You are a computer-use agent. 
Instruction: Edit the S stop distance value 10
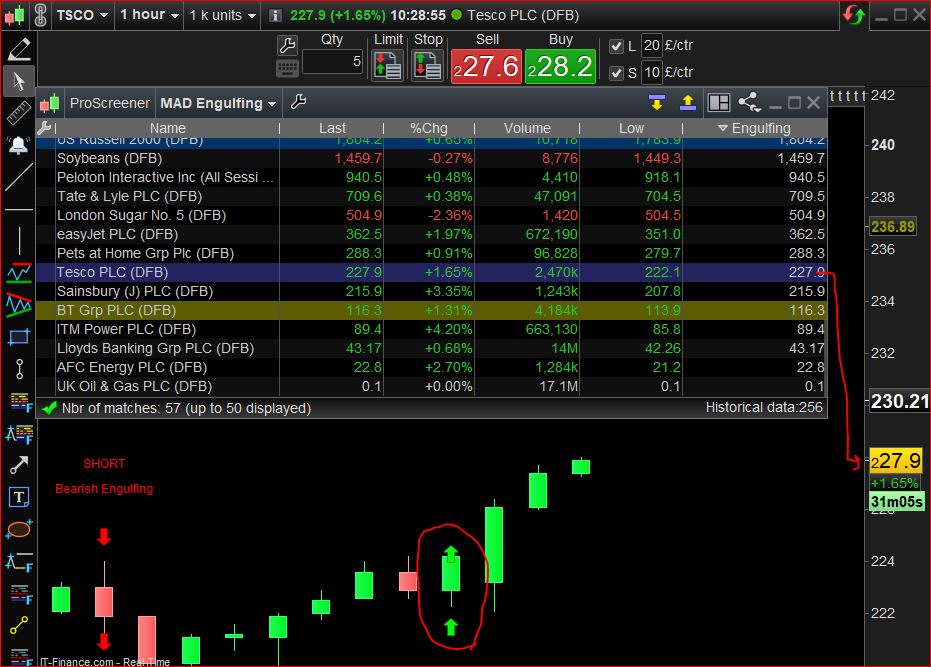[652, 72]
